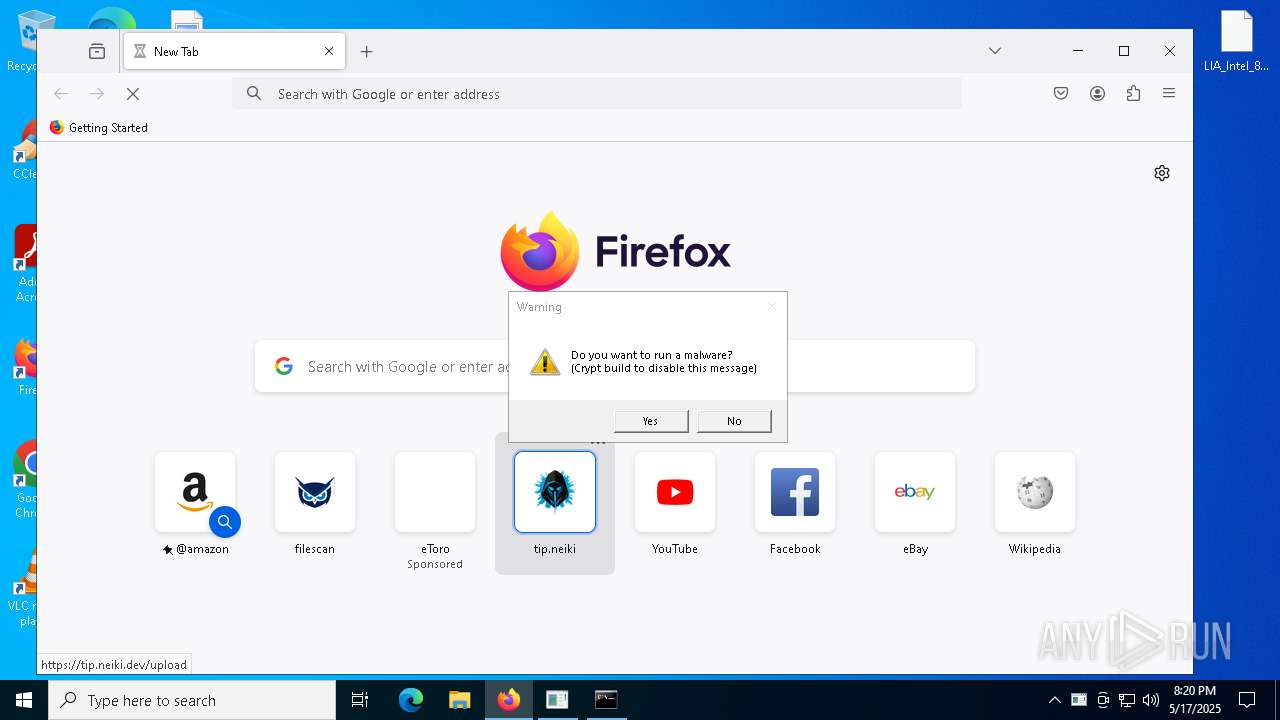Open File Explorer from taskbar

[x=459, y=700]
